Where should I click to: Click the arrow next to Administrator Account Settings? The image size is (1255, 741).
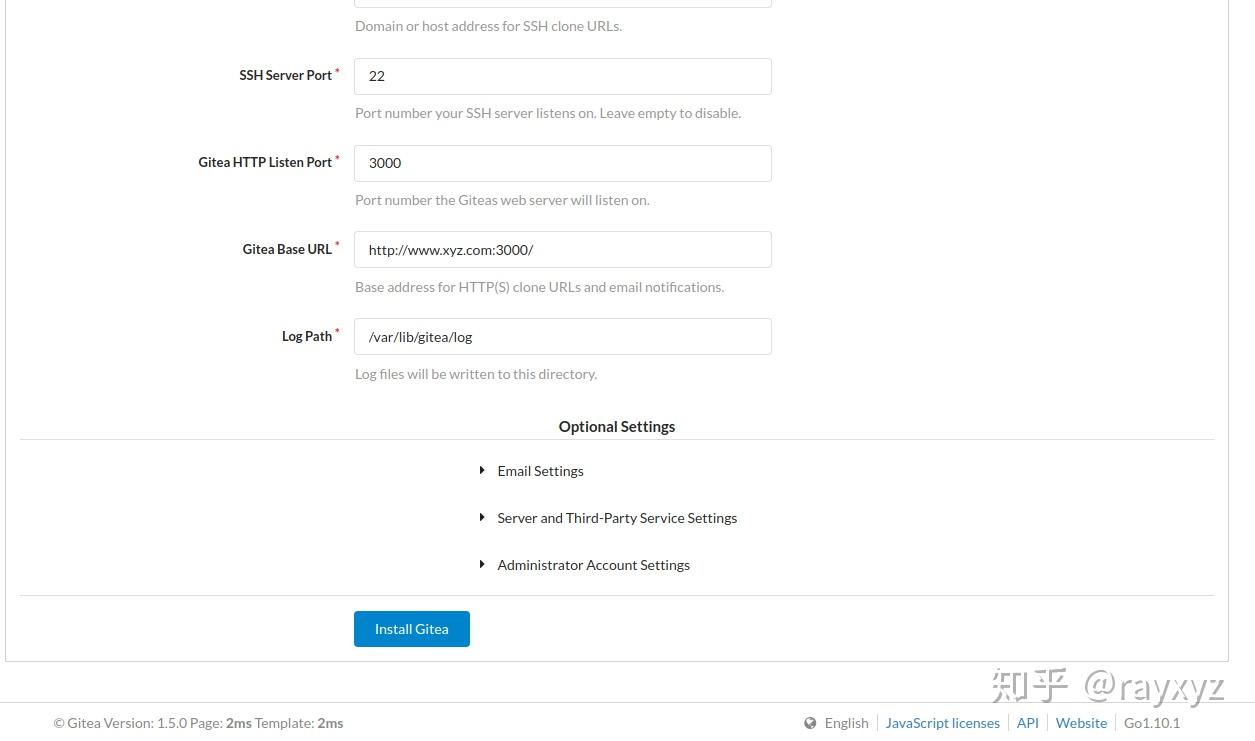click(482, 564)
